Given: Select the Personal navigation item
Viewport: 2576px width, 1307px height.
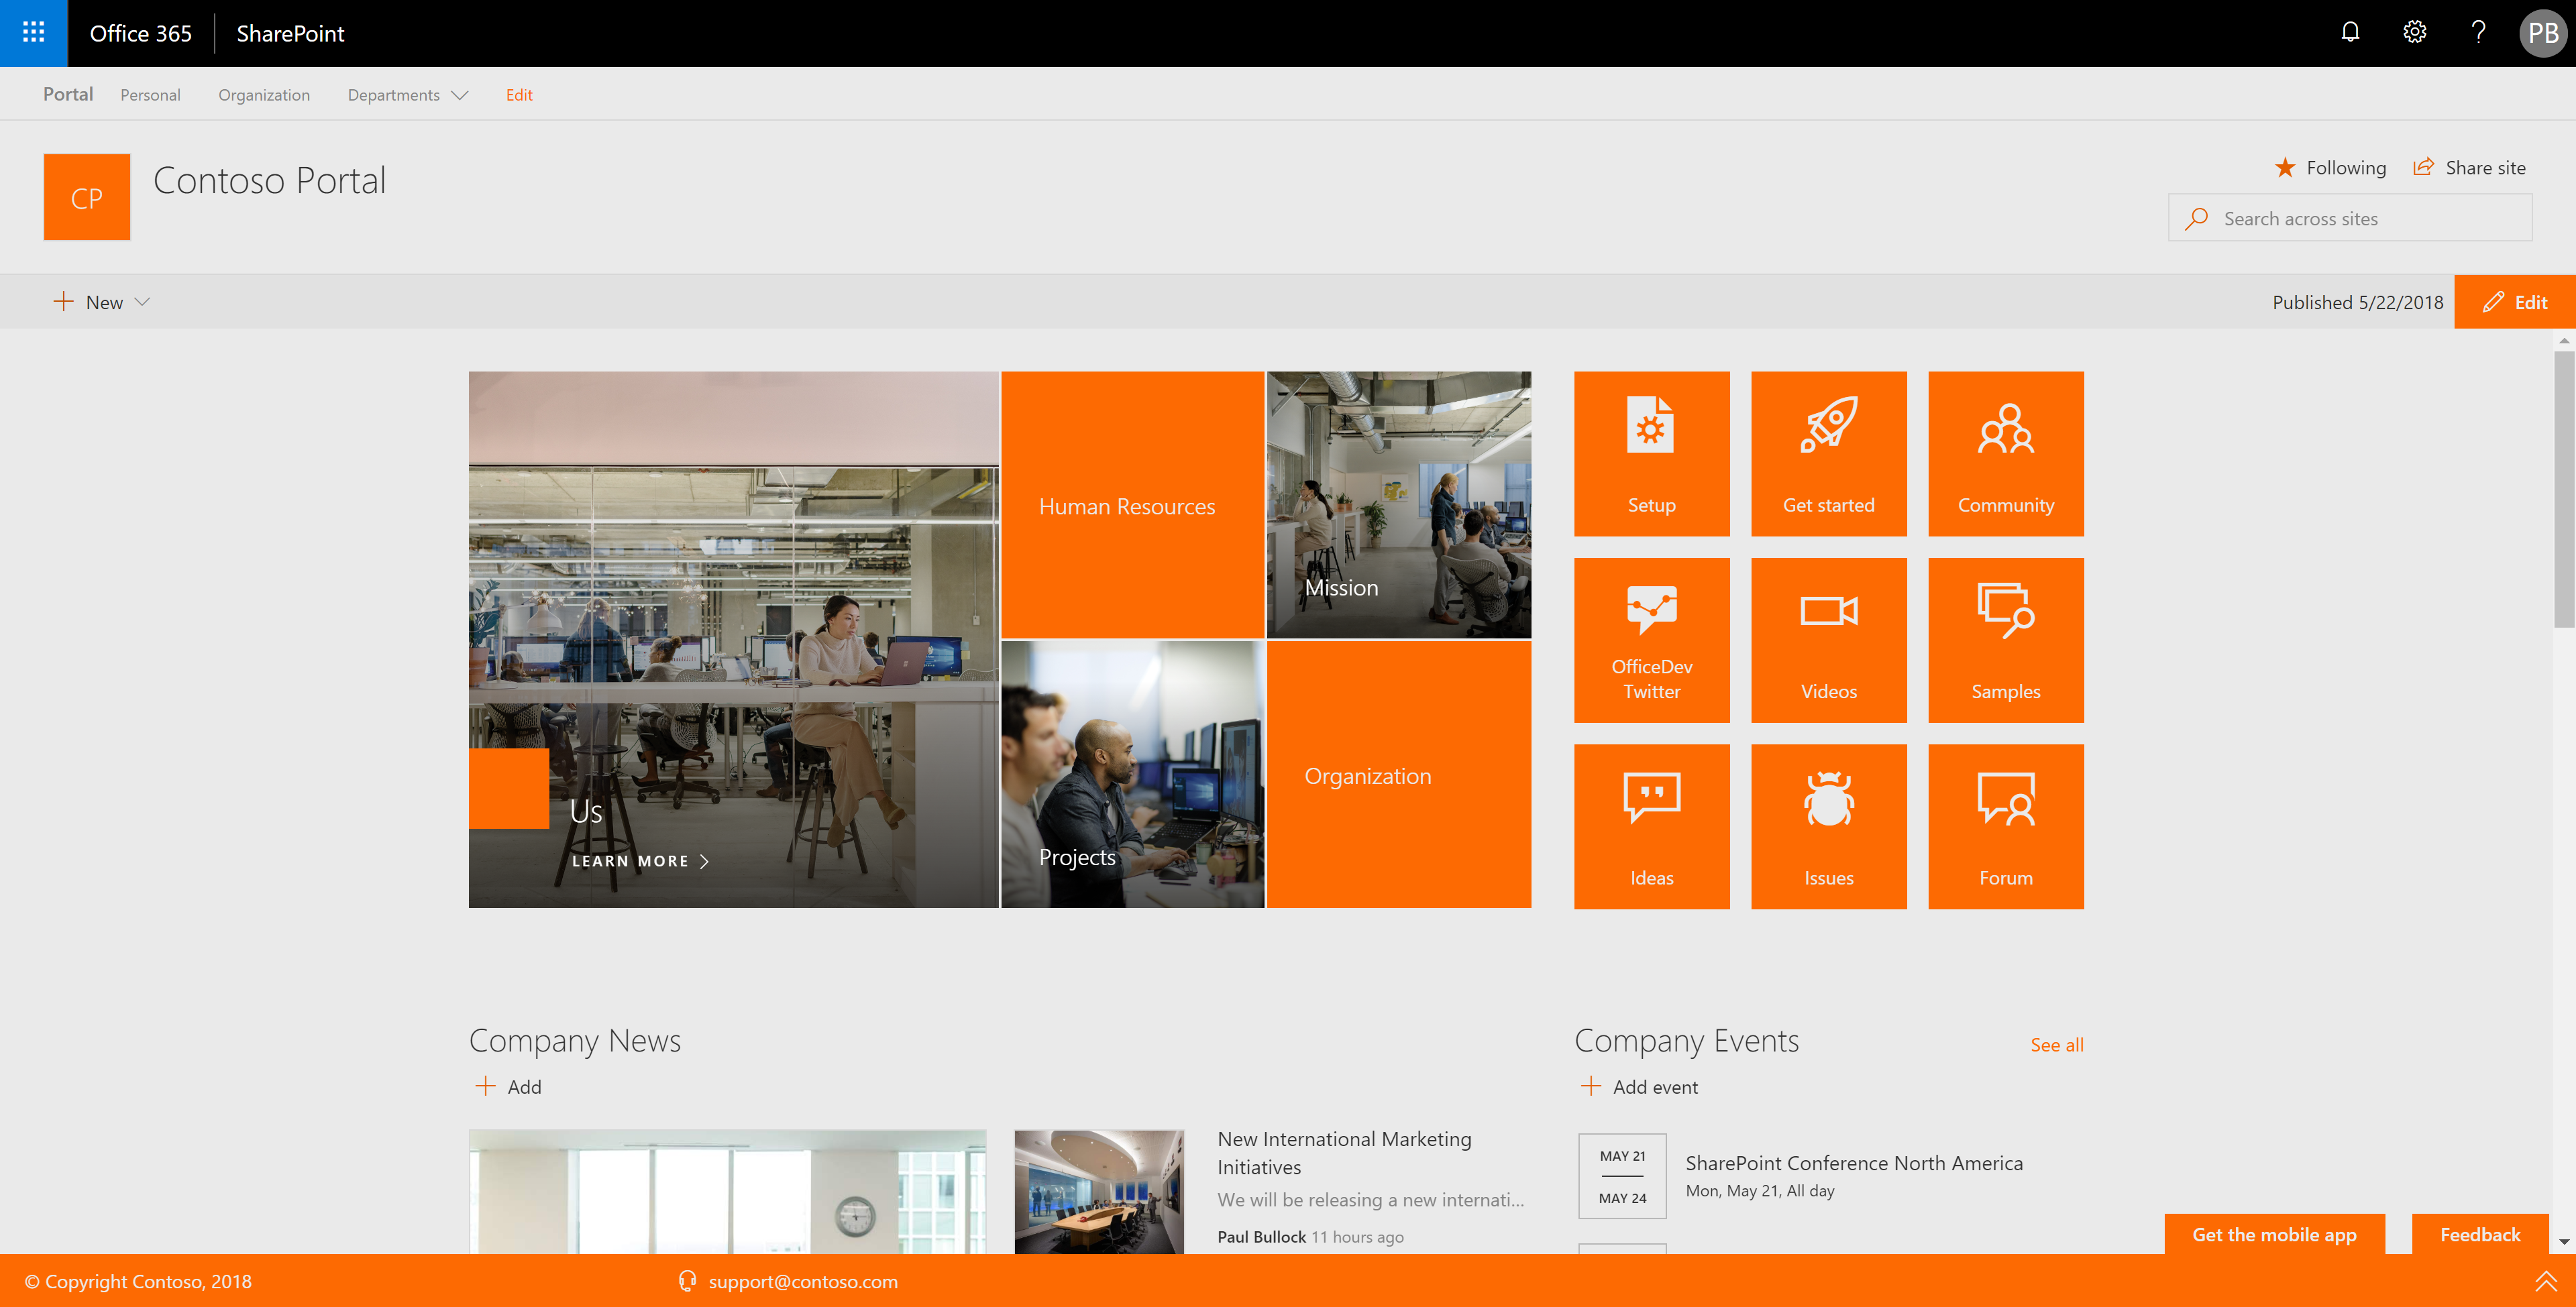Looking at the screenshot, I should (x=150, y=95).
